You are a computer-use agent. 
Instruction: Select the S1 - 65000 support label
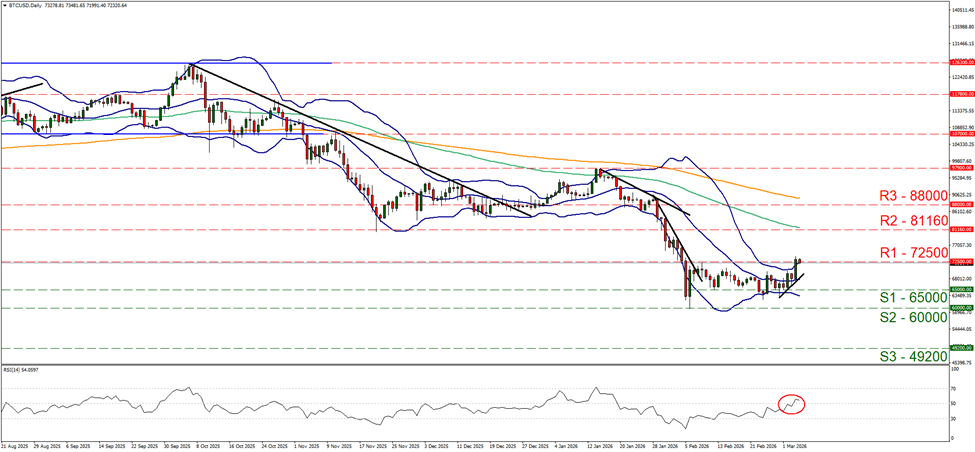coord(913,297)
